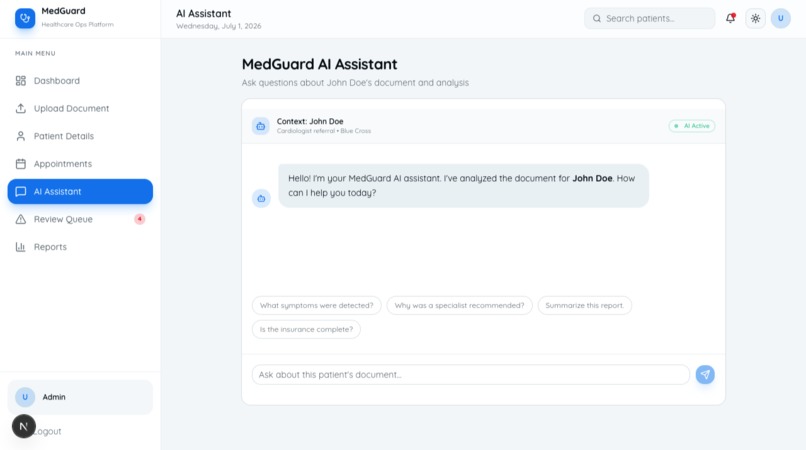Click the "Context: John Doe" label
This screenshot has width=806, height=450.
tap(310, 121)
